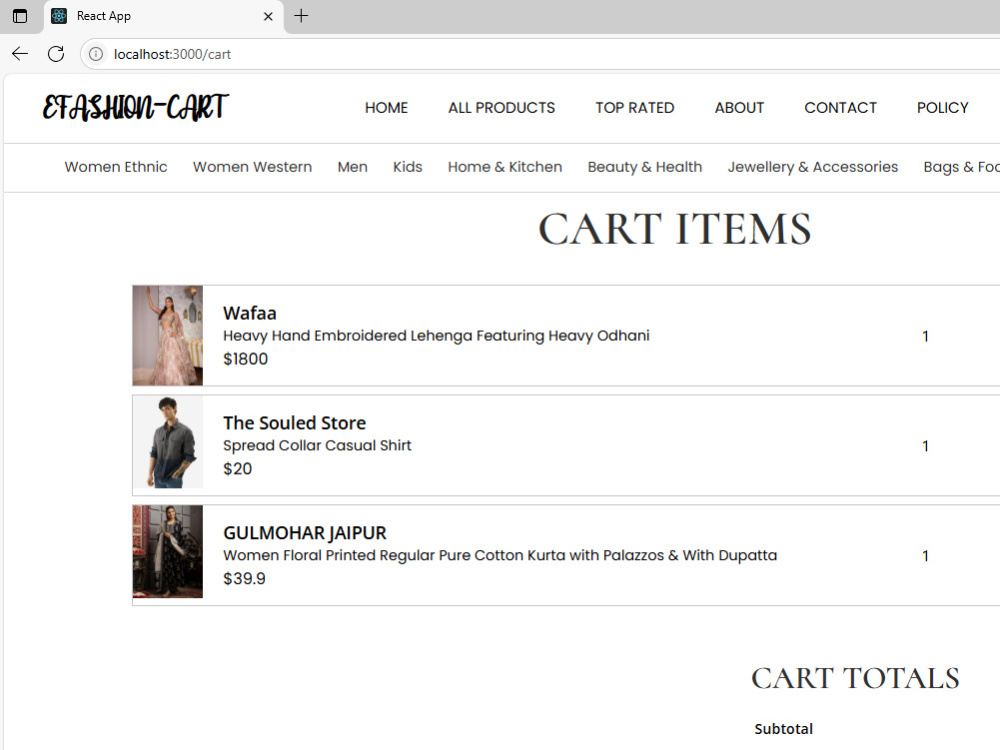Open the tab actions icon
The image size is (1000, 750).
[x=20, y=16]
